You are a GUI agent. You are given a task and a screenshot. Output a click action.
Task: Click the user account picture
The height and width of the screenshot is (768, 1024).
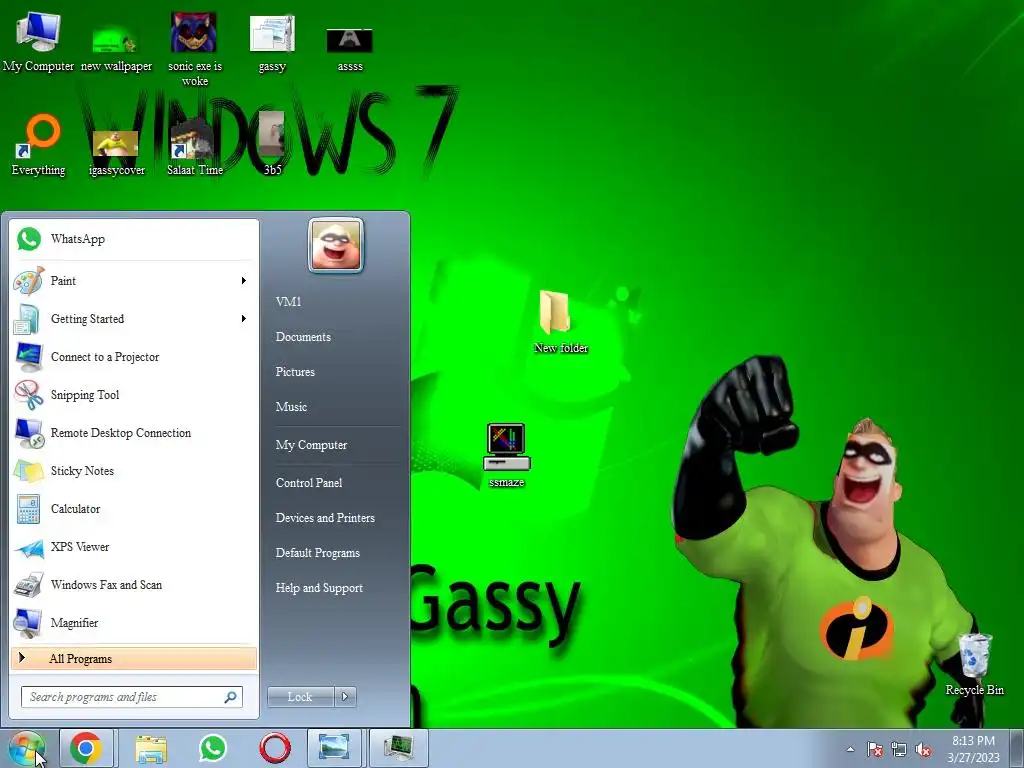tap(336, 245)
